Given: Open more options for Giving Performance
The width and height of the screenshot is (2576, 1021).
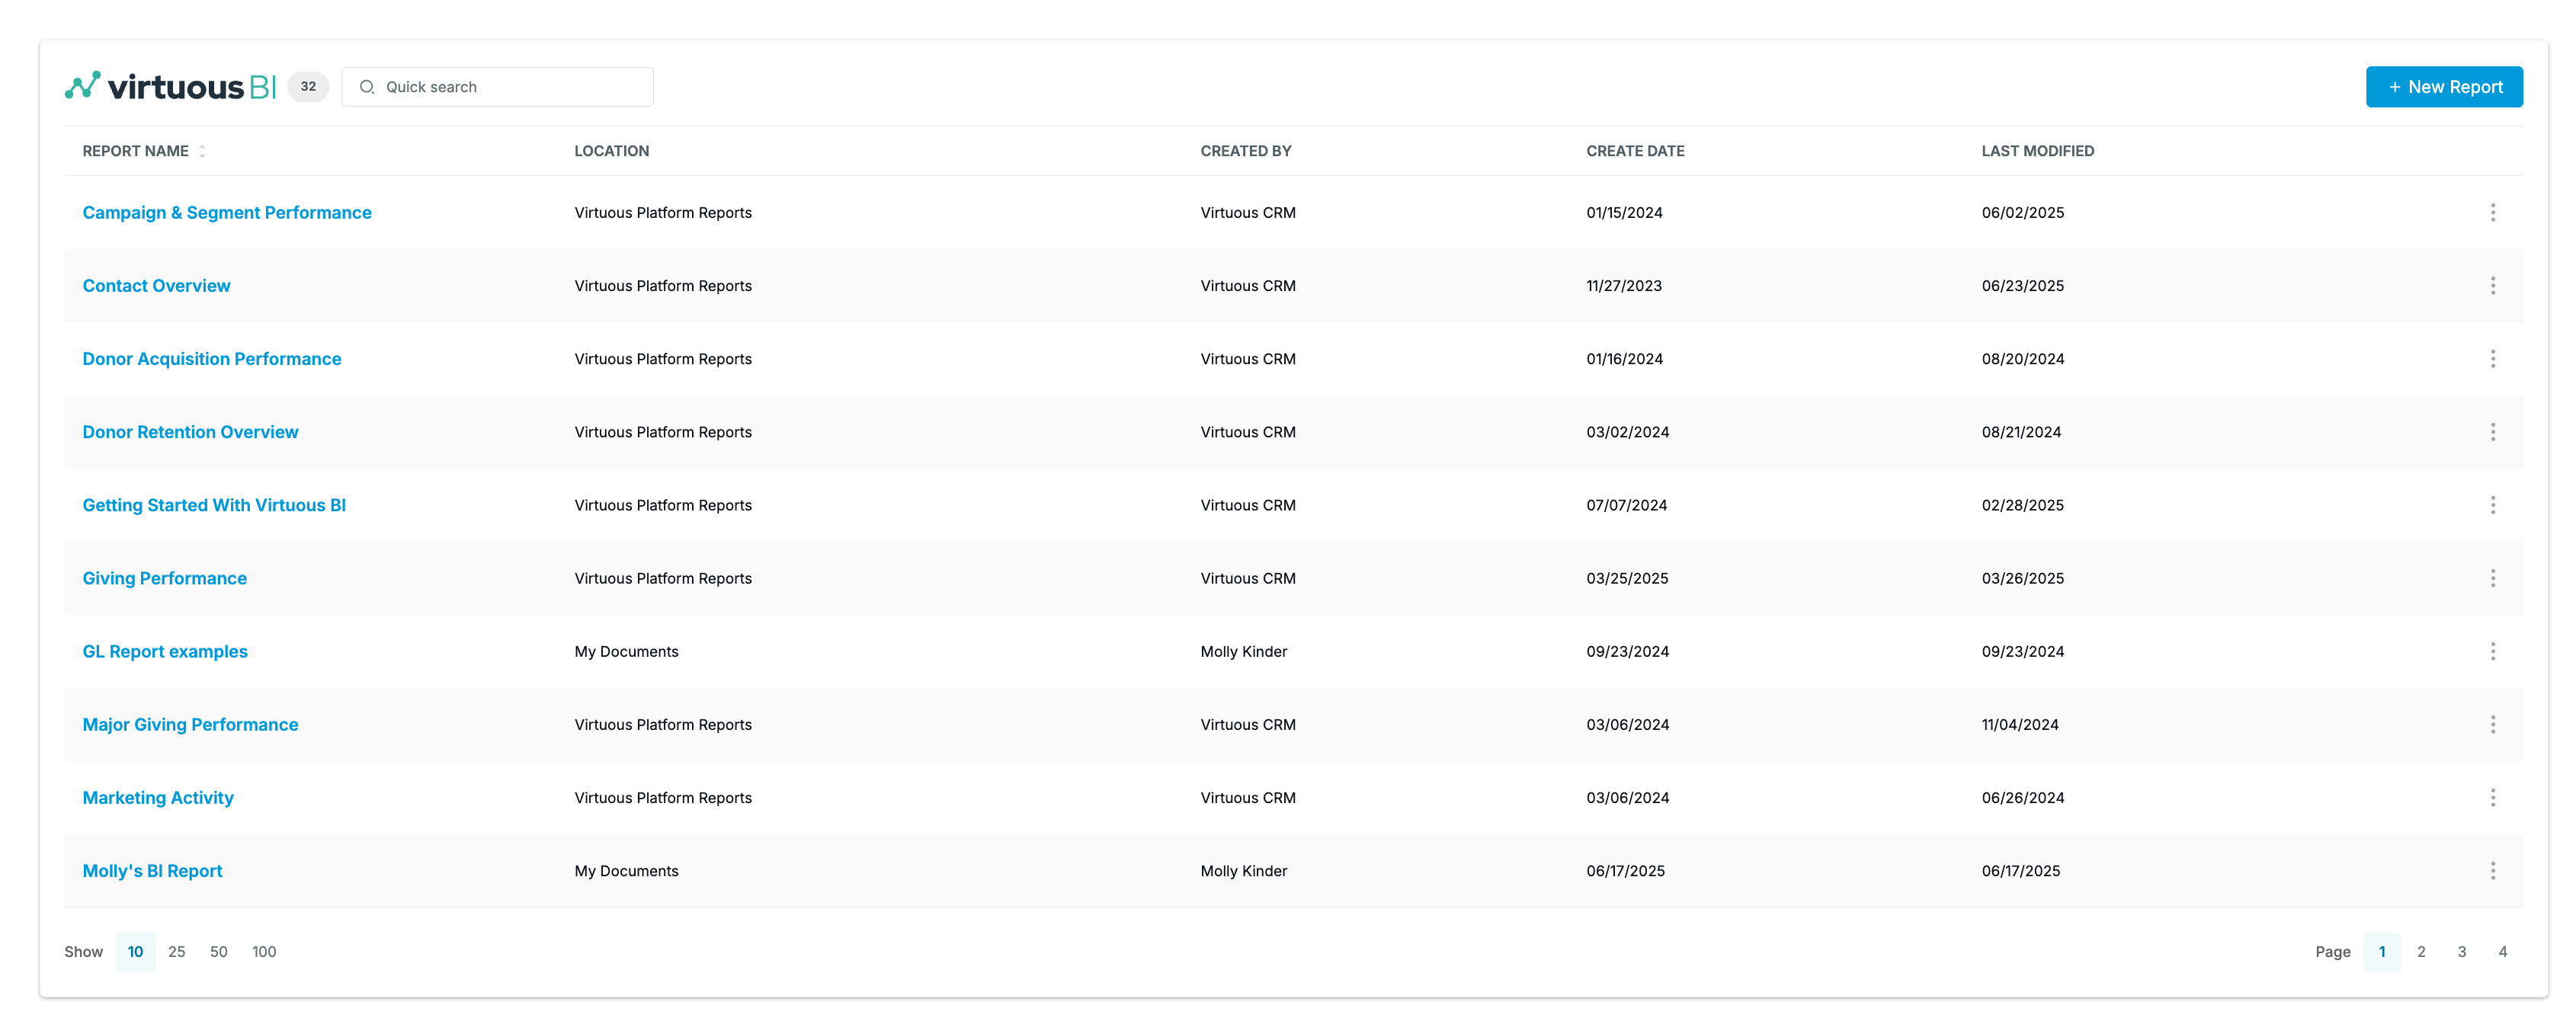Looking at the screenshot, I should (2492, 578).
